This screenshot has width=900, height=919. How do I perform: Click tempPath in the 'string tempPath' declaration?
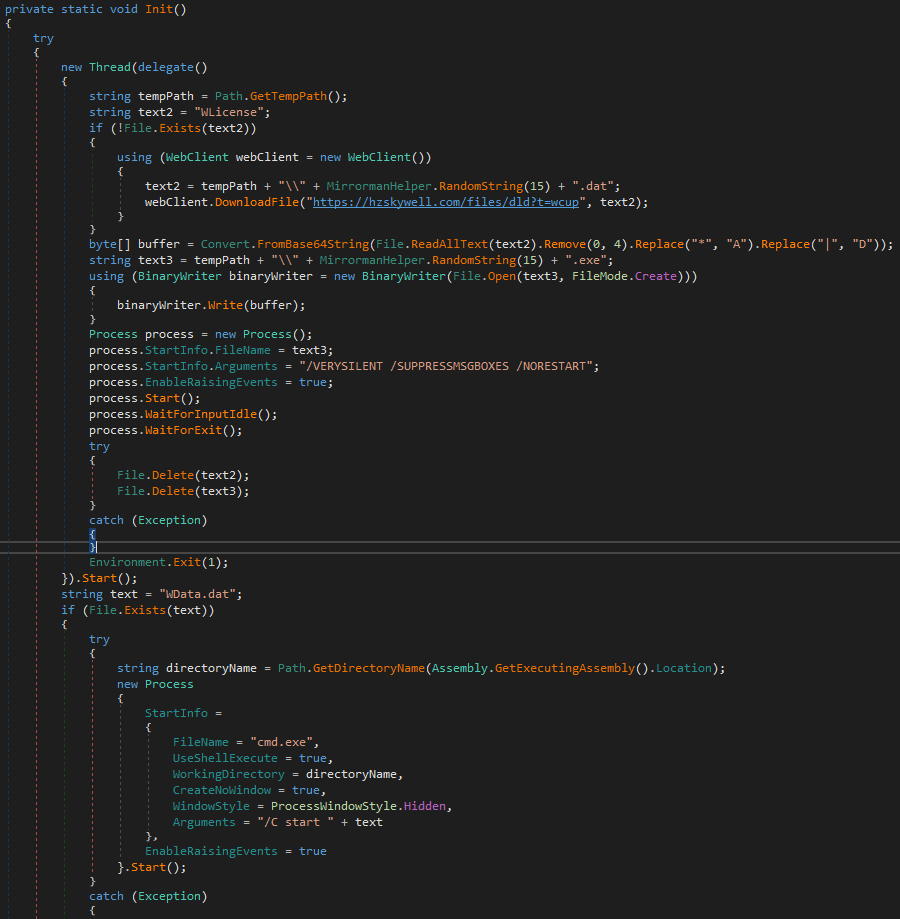tap(166, 96)
